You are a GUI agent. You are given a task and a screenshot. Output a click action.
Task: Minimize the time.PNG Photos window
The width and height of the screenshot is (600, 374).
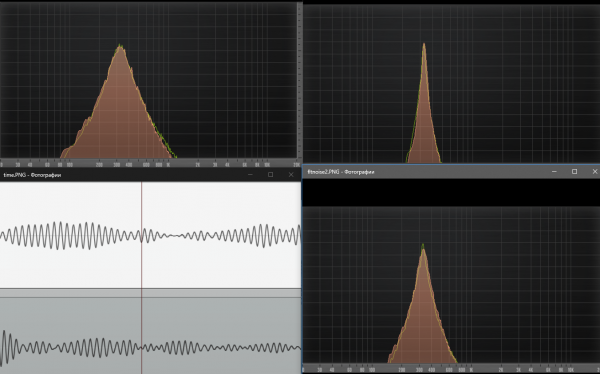(x=250, y=175)
